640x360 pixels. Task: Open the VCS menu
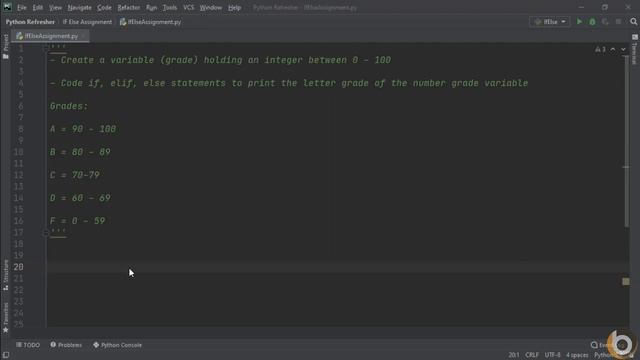tap(189, 8)
